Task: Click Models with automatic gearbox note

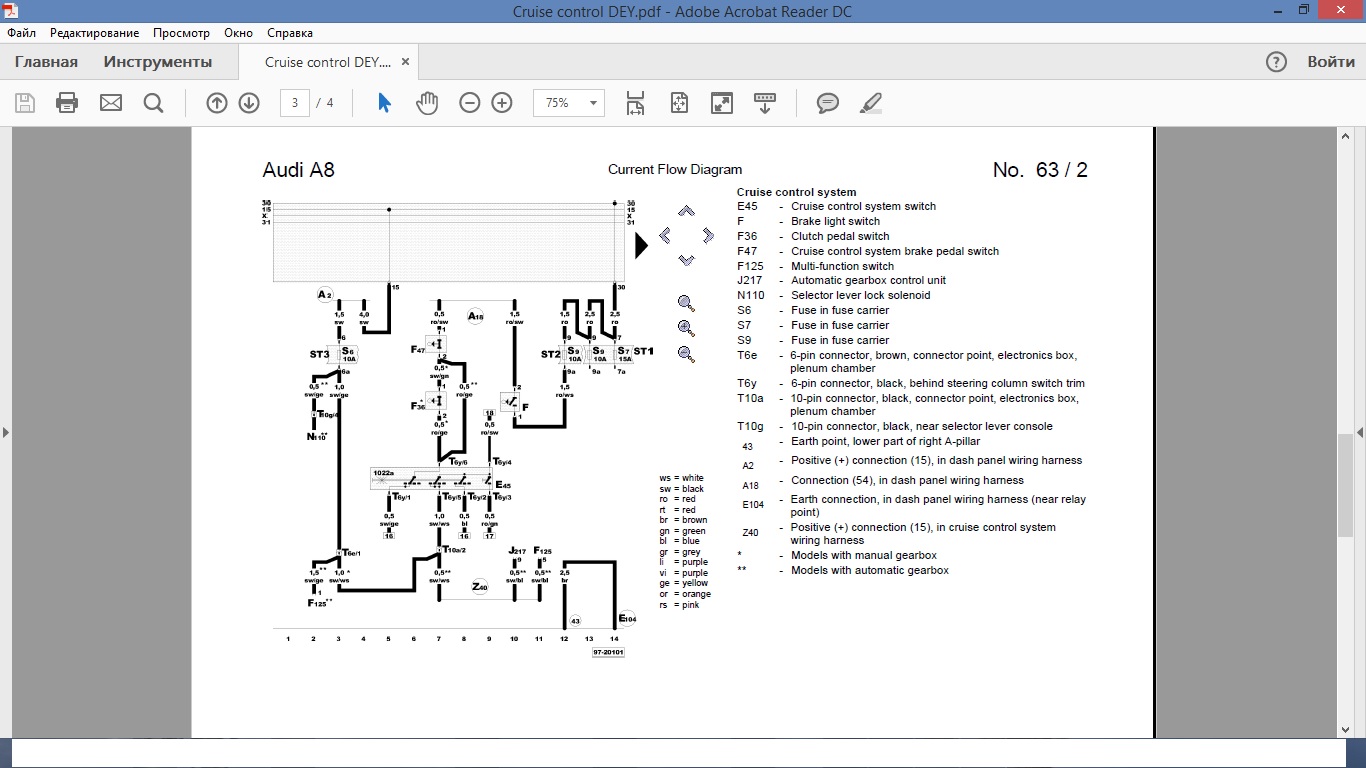Action: tap(870, 570)
